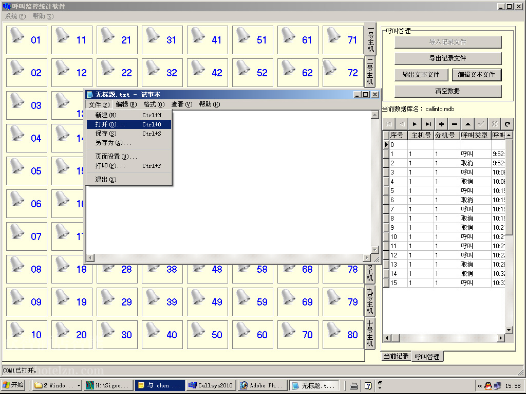Select the record row numbered 10
This screenshot has width=526, height=394.
(x=443, y=237)
